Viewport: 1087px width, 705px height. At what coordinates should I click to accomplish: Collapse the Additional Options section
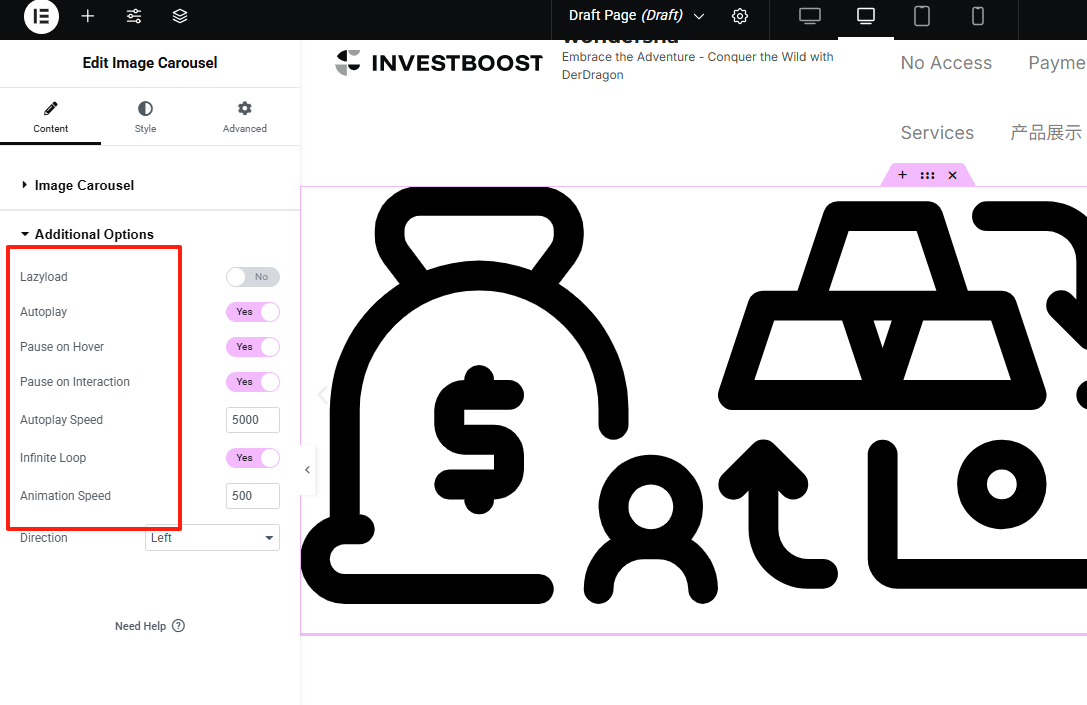point(94,234)
